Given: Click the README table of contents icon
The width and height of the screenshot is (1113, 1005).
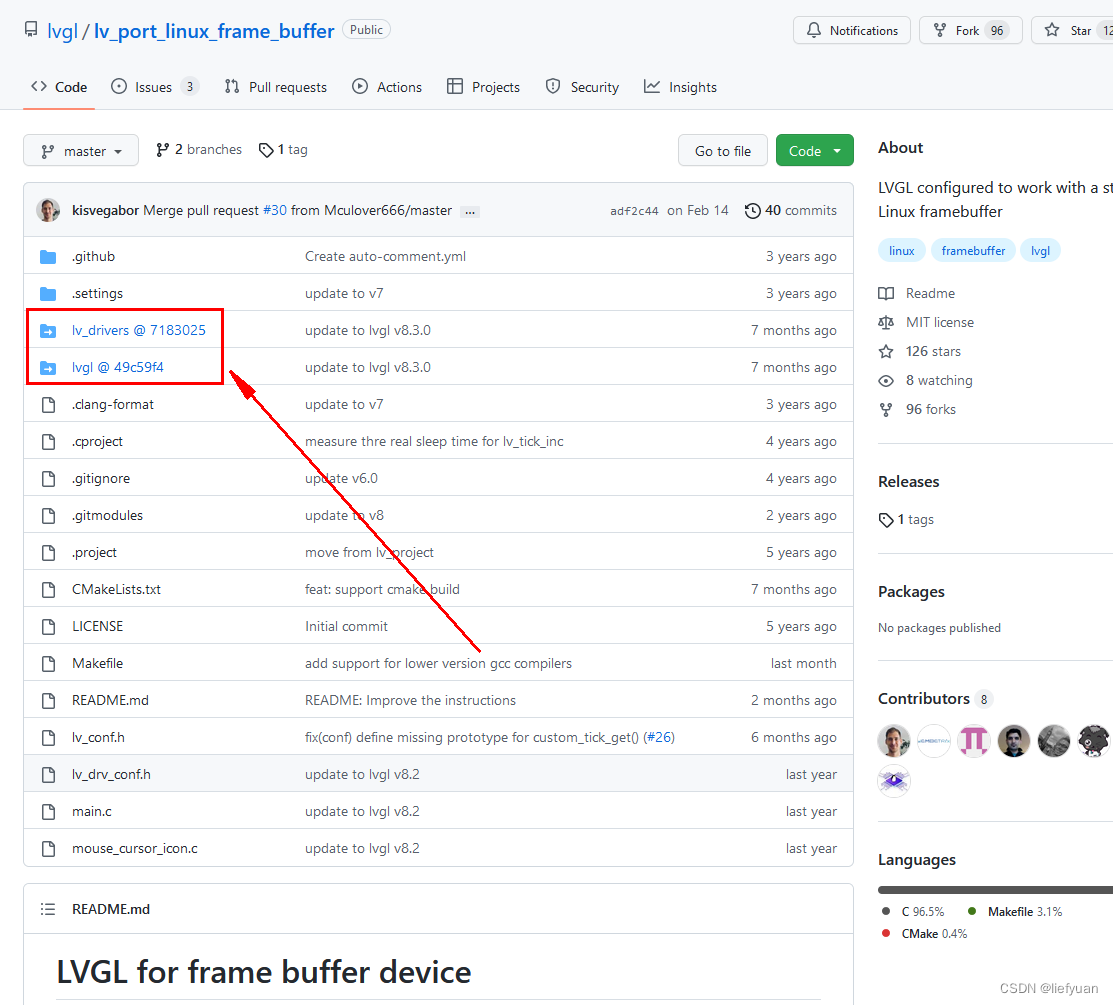Looking at the screenshot, I should (48, 909).
